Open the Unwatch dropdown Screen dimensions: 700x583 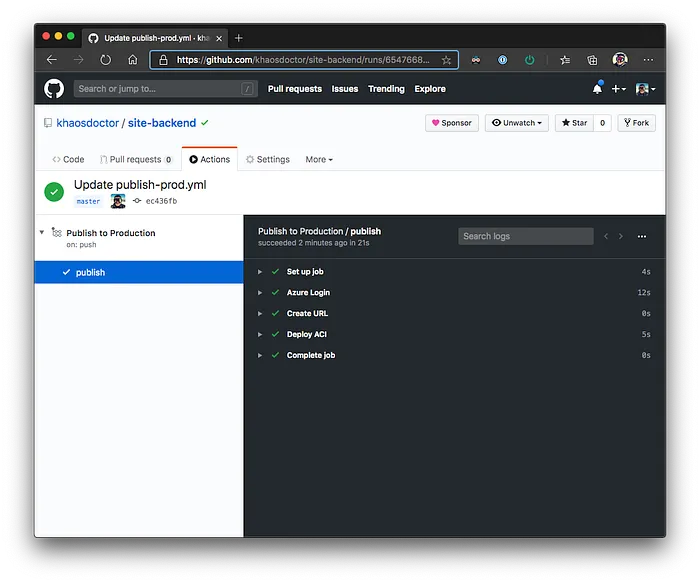tap(517, 123)
